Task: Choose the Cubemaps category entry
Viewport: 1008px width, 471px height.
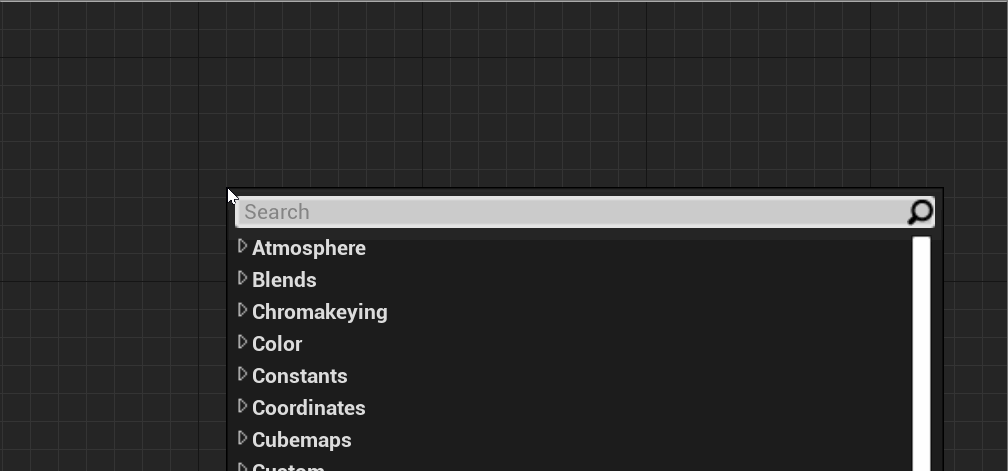Action: point(302,440)
